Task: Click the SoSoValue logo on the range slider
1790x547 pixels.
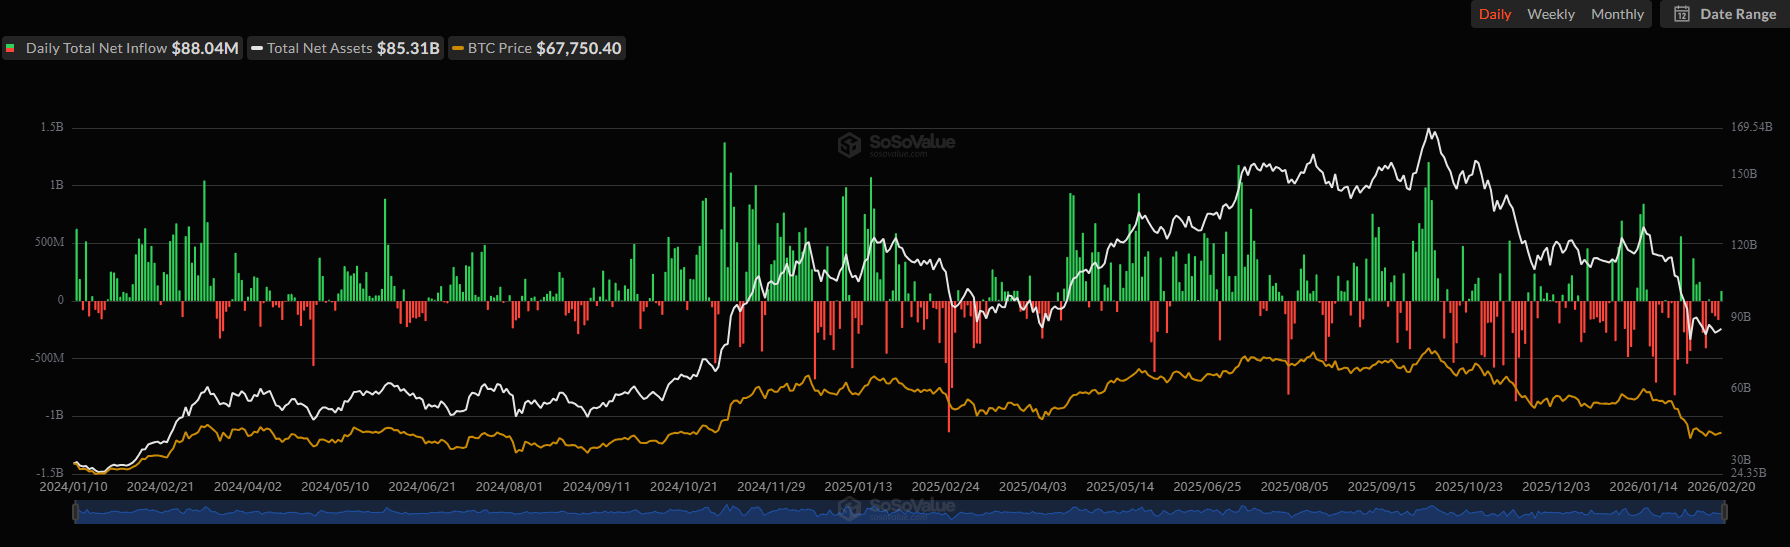Action: coord(849,508)
